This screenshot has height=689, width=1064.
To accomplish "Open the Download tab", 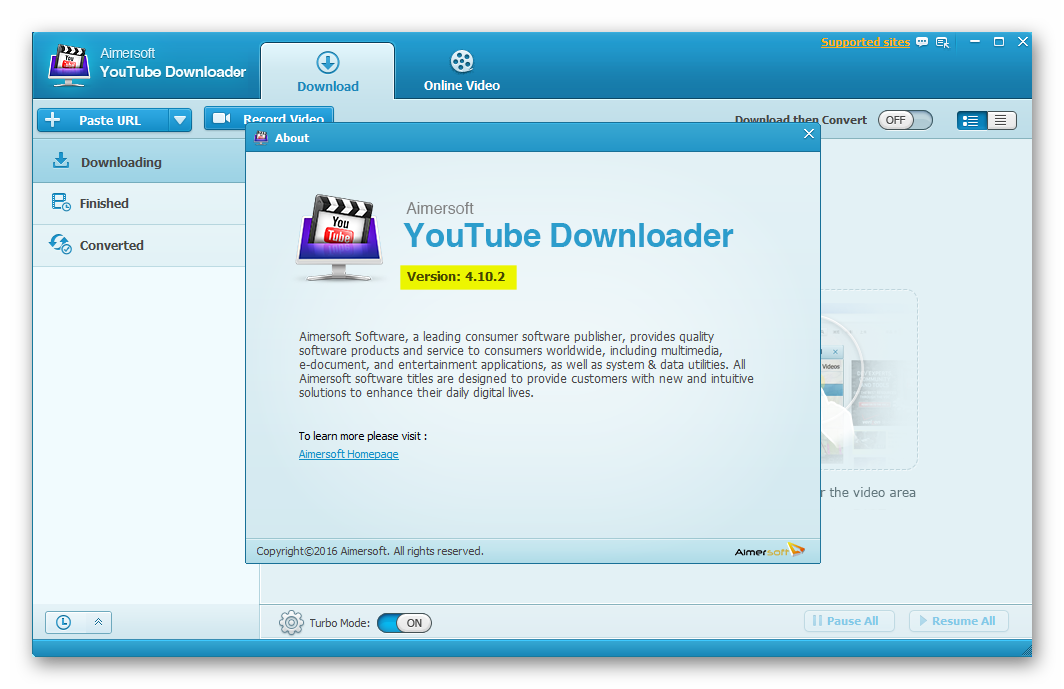I will pyautogui.click(x=328, y=71).
